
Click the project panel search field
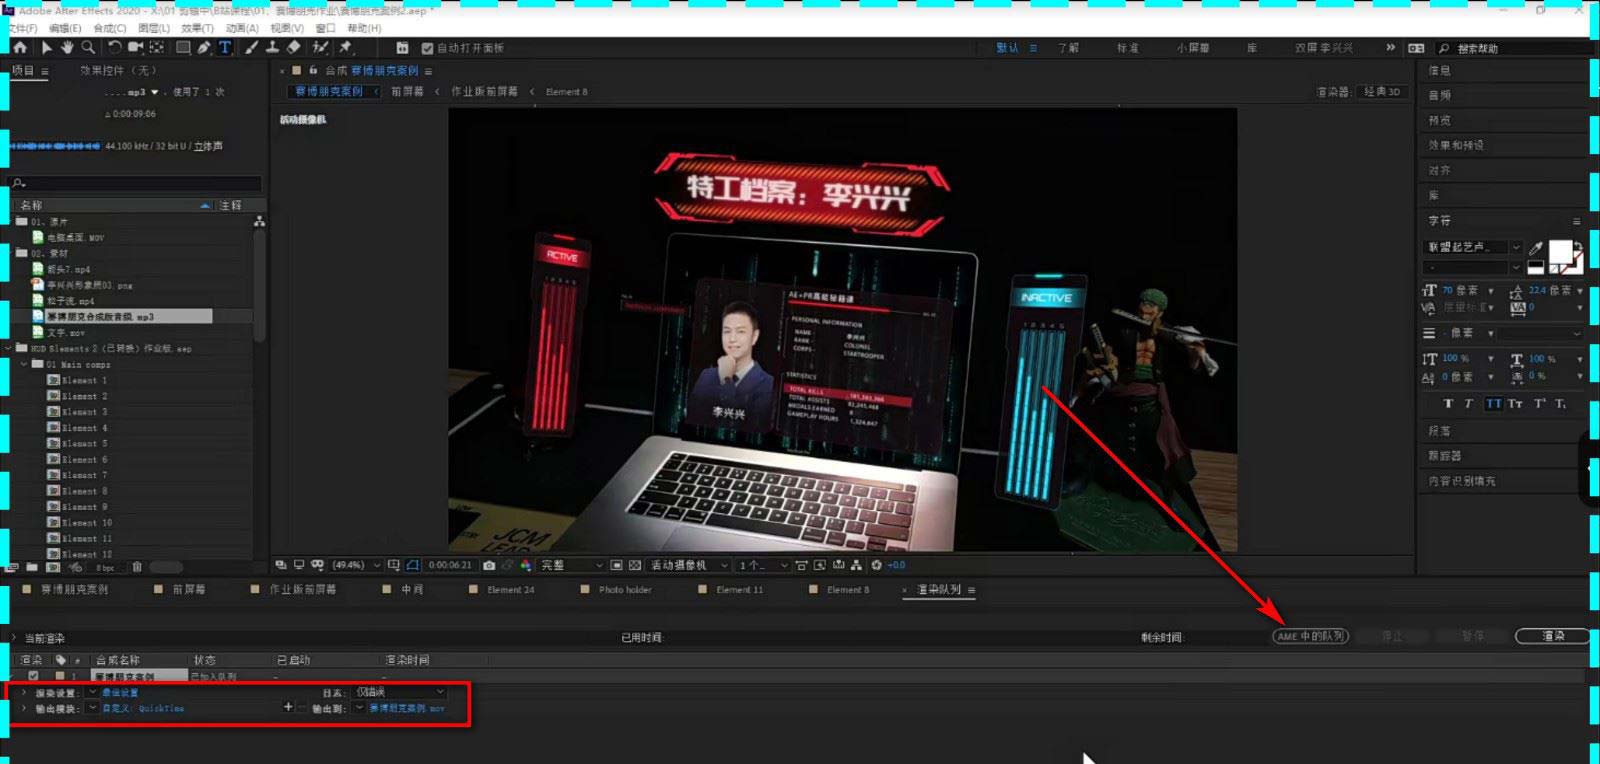pos(136,184)
